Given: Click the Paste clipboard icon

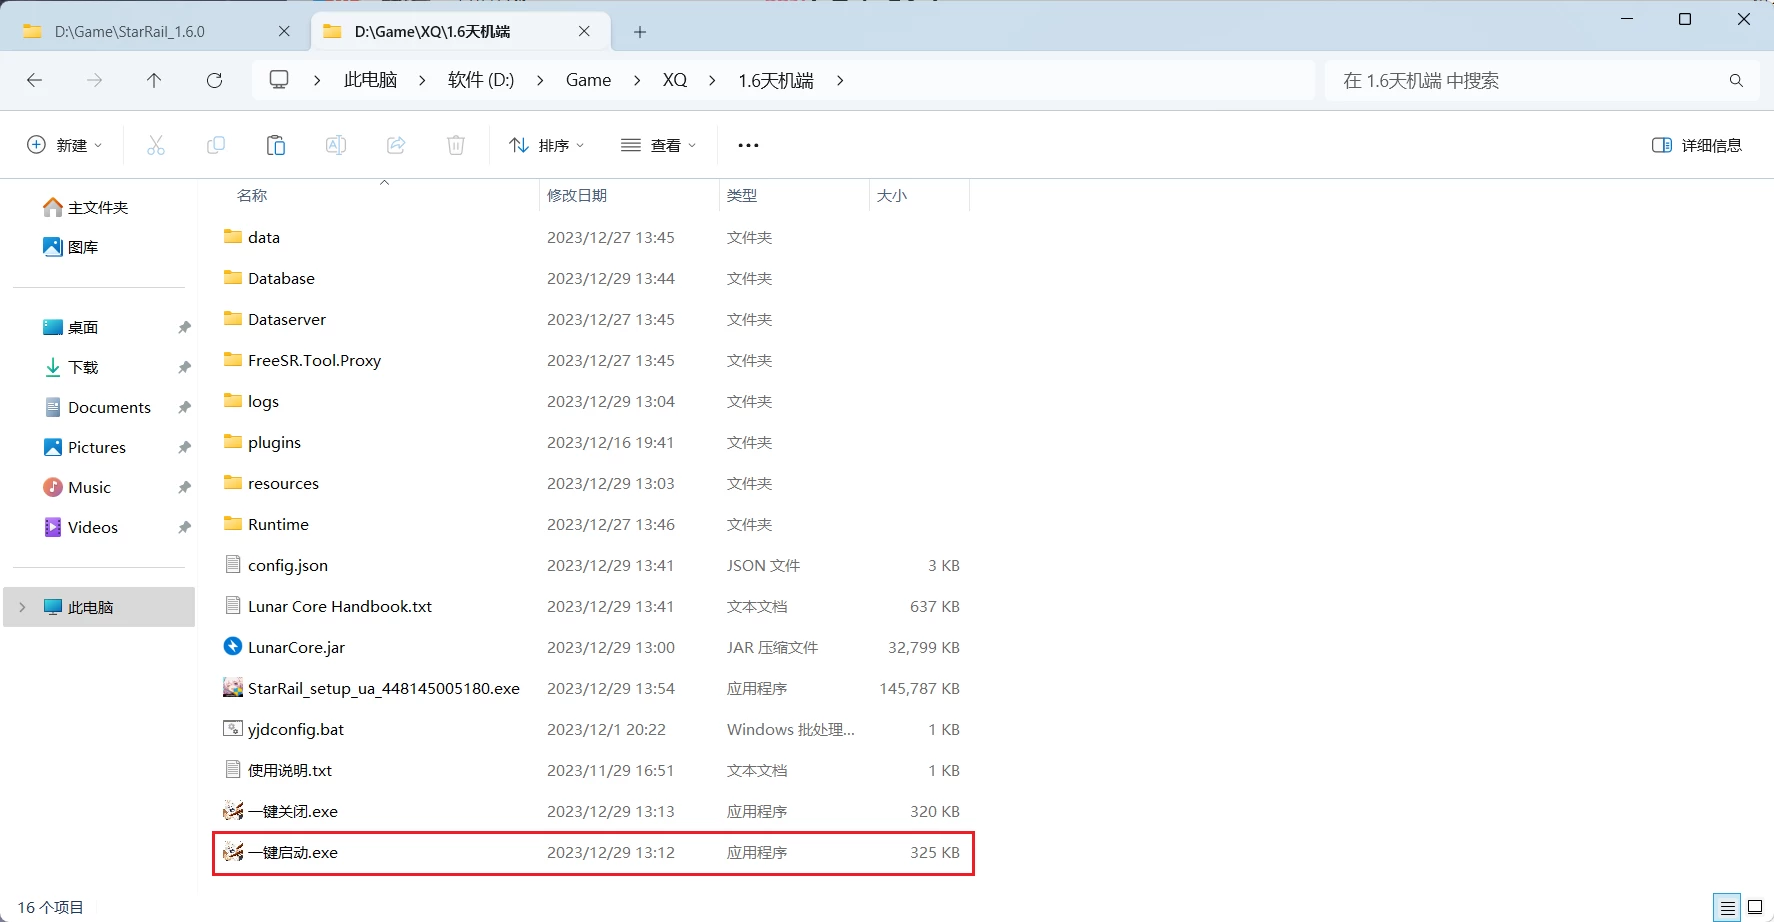Looking at the screenshot, I should (276, 146).
